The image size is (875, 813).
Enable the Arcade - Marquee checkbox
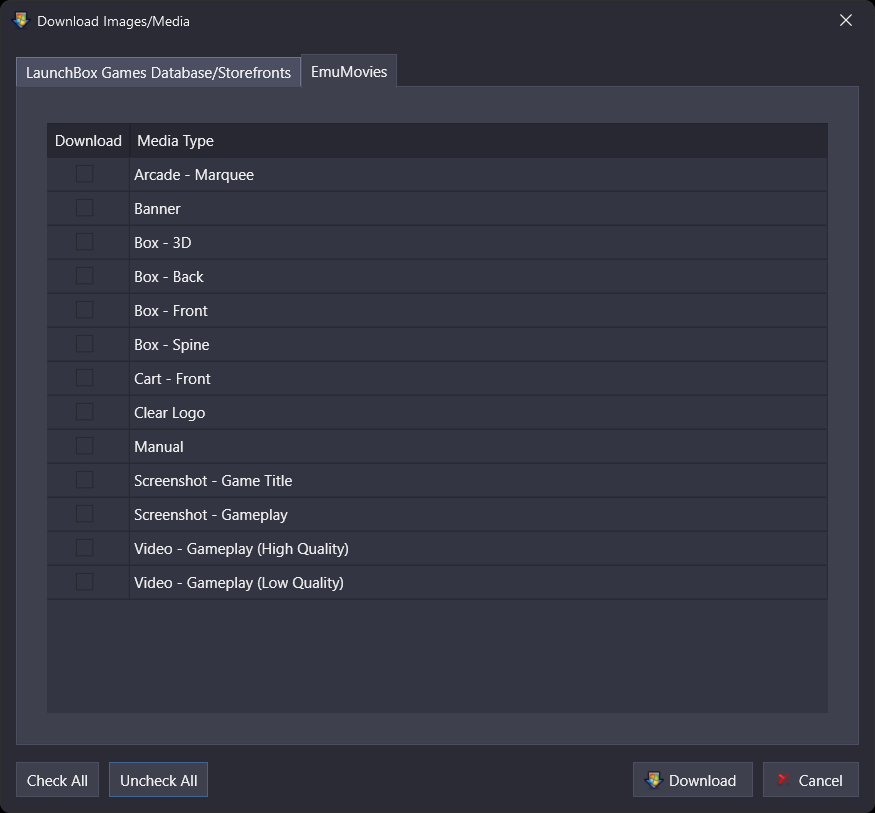(x=84, y=174)
